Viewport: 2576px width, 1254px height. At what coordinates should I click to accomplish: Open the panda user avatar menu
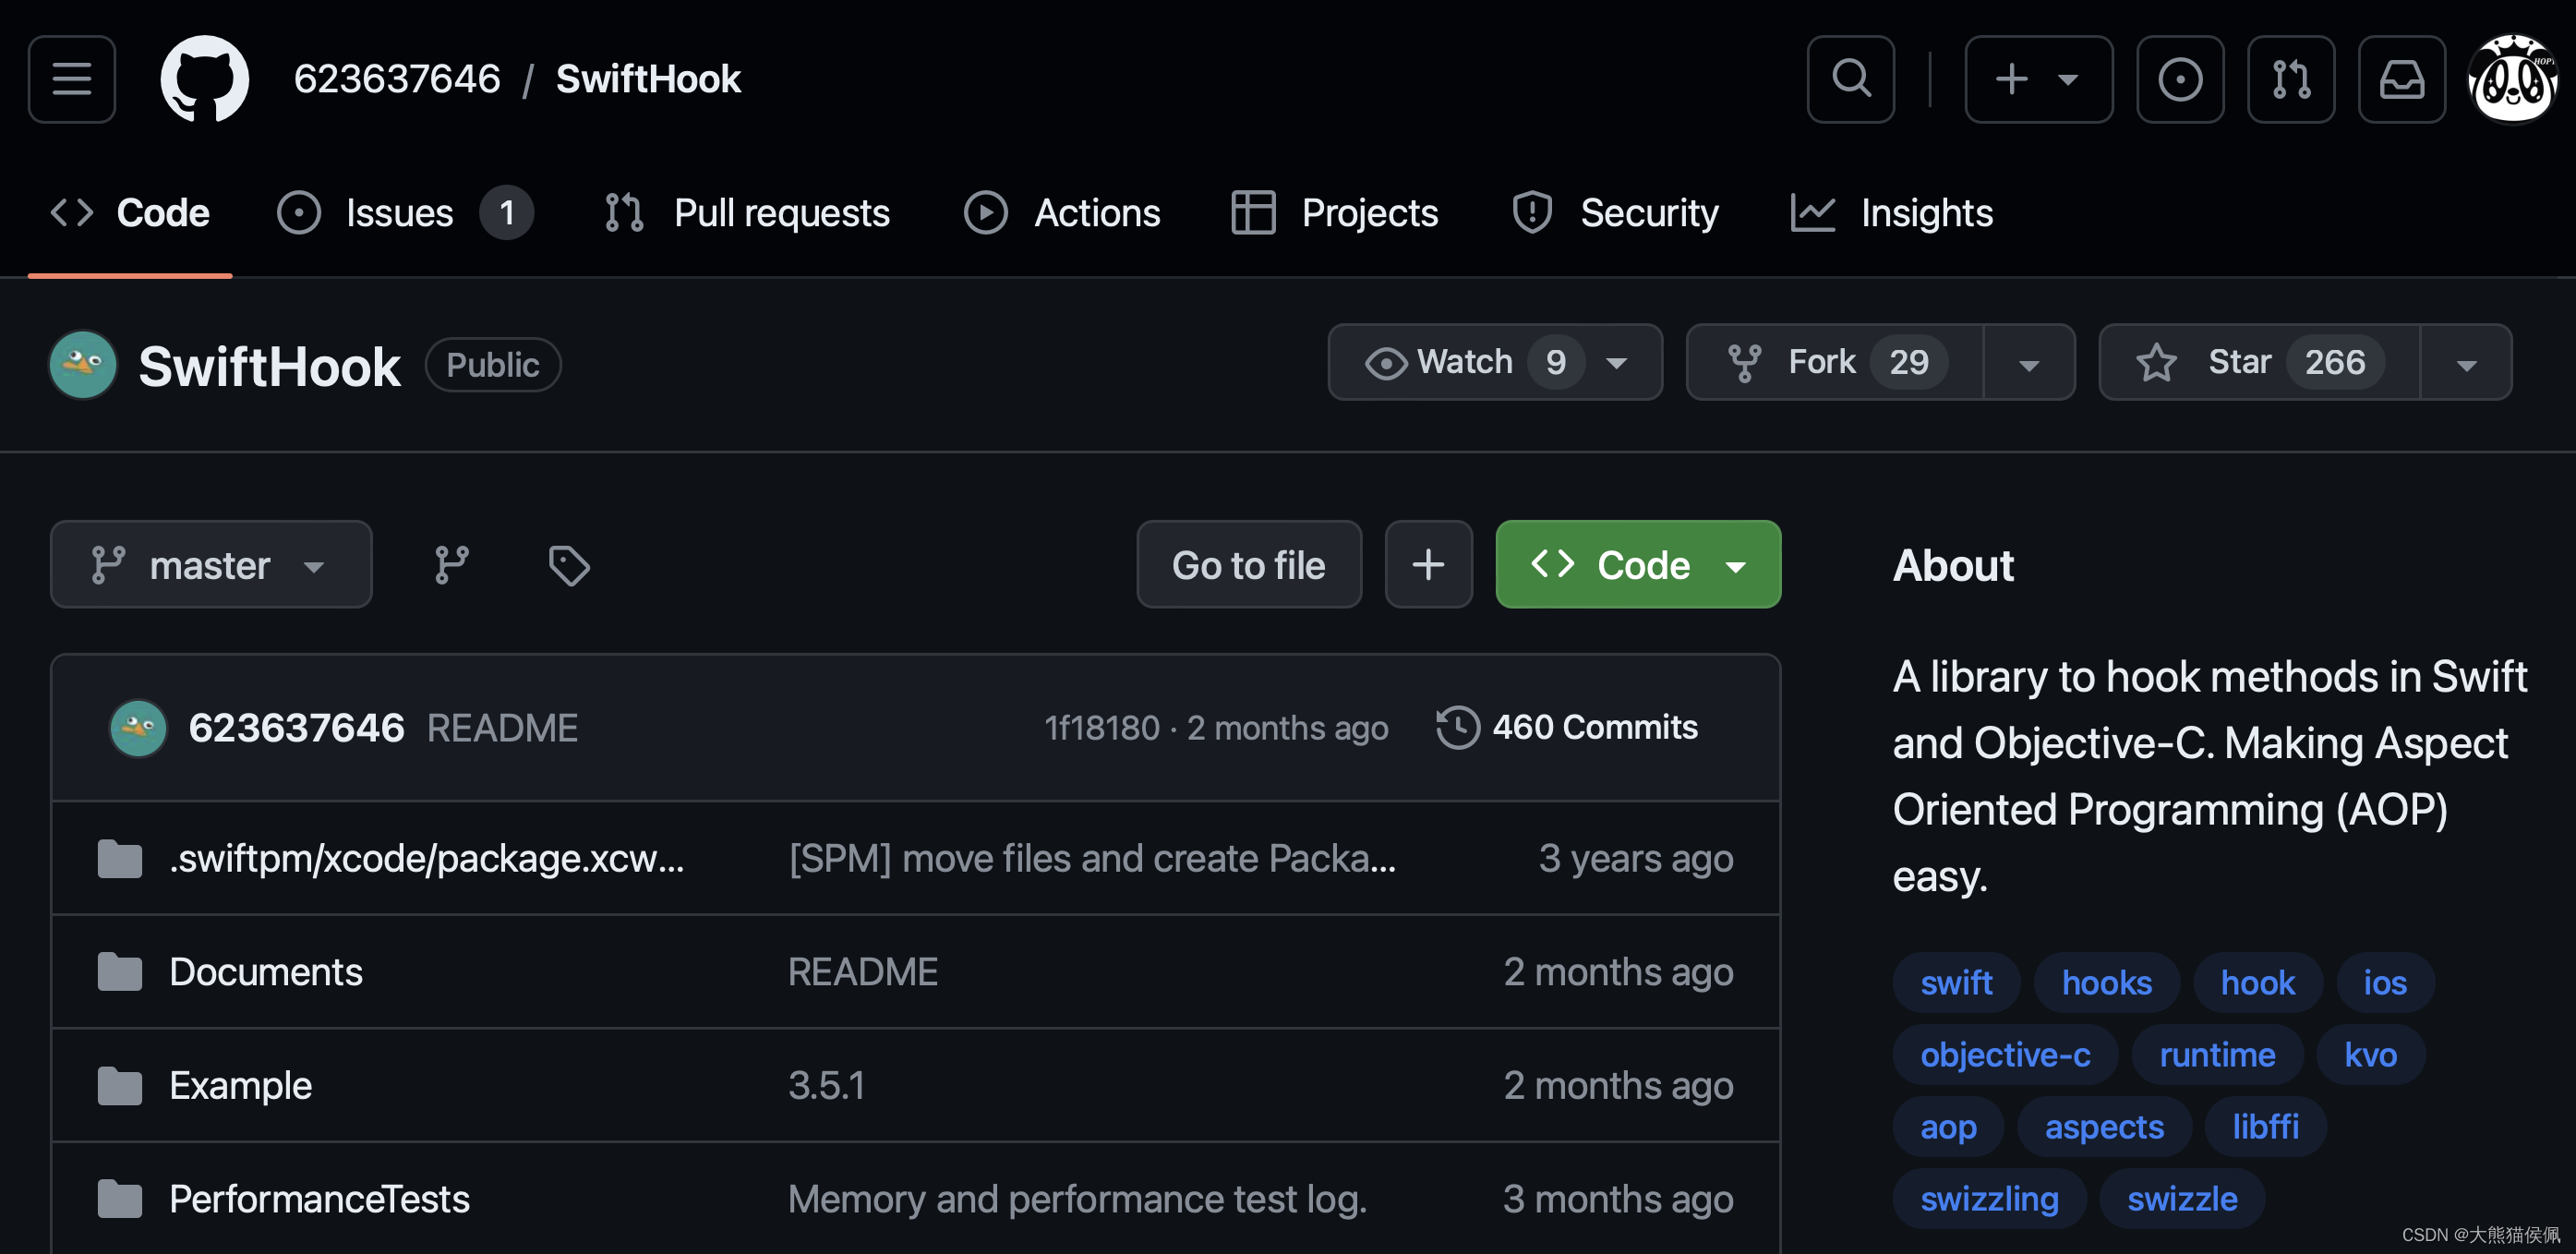tap(2513, 79)
